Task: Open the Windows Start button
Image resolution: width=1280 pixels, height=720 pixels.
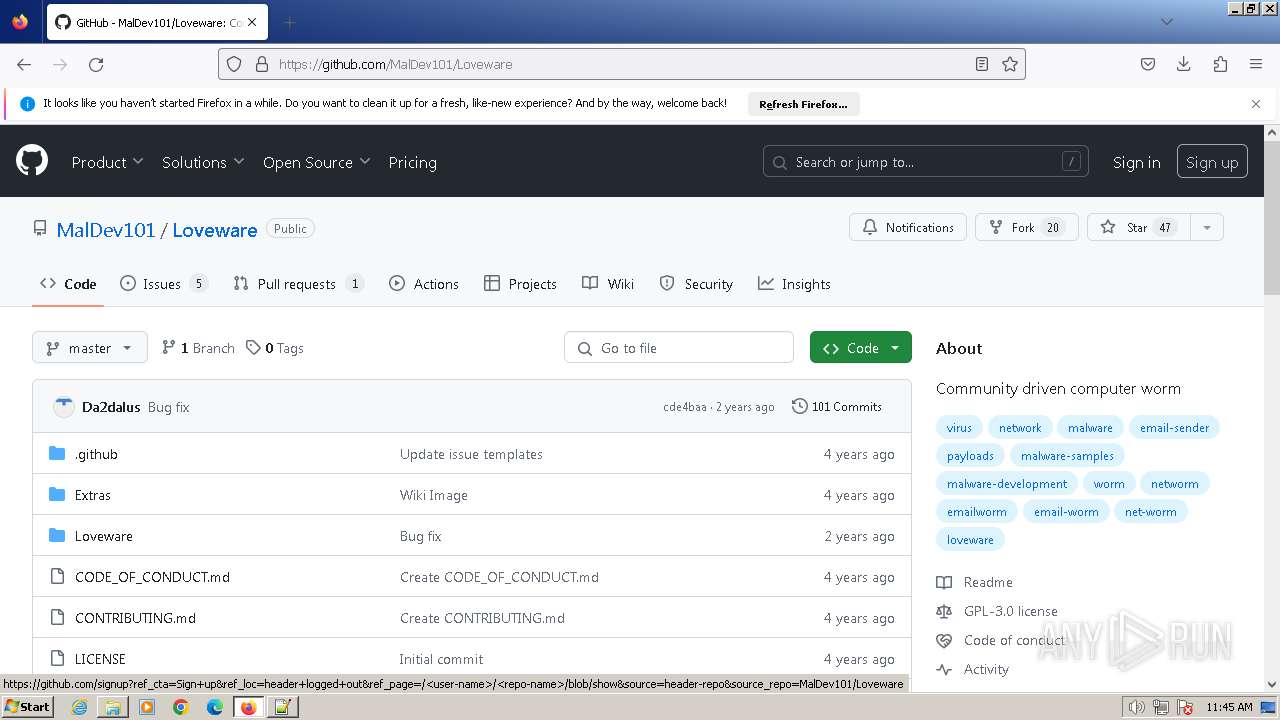Action: 27,707
